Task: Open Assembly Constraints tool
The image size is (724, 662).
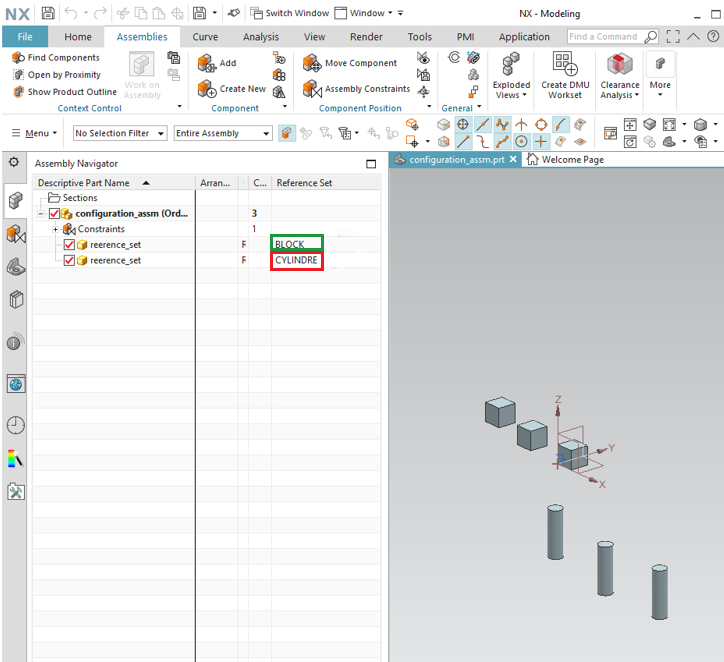Action: coord(312,89)
